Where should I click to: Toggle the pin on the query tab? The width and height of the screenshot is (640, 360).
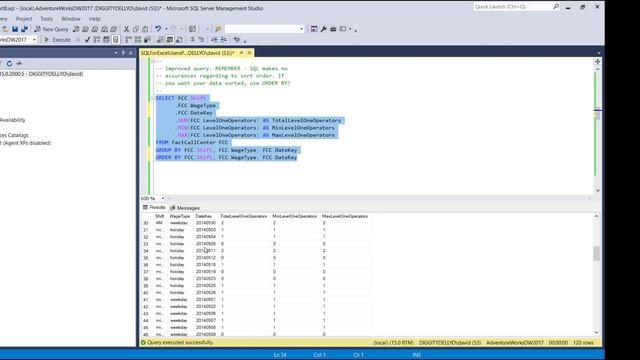pyautogui.click(x=242, y=53)
